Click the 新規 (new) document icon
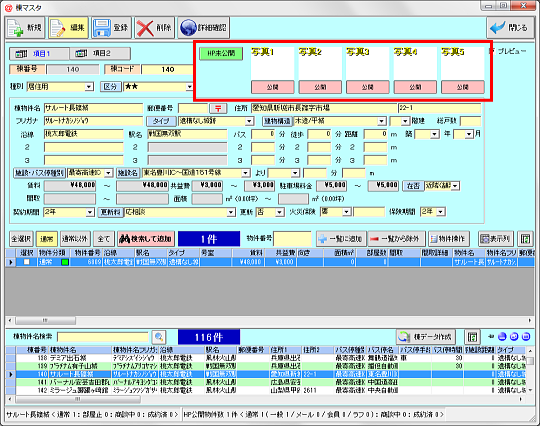 coord(16,28)
